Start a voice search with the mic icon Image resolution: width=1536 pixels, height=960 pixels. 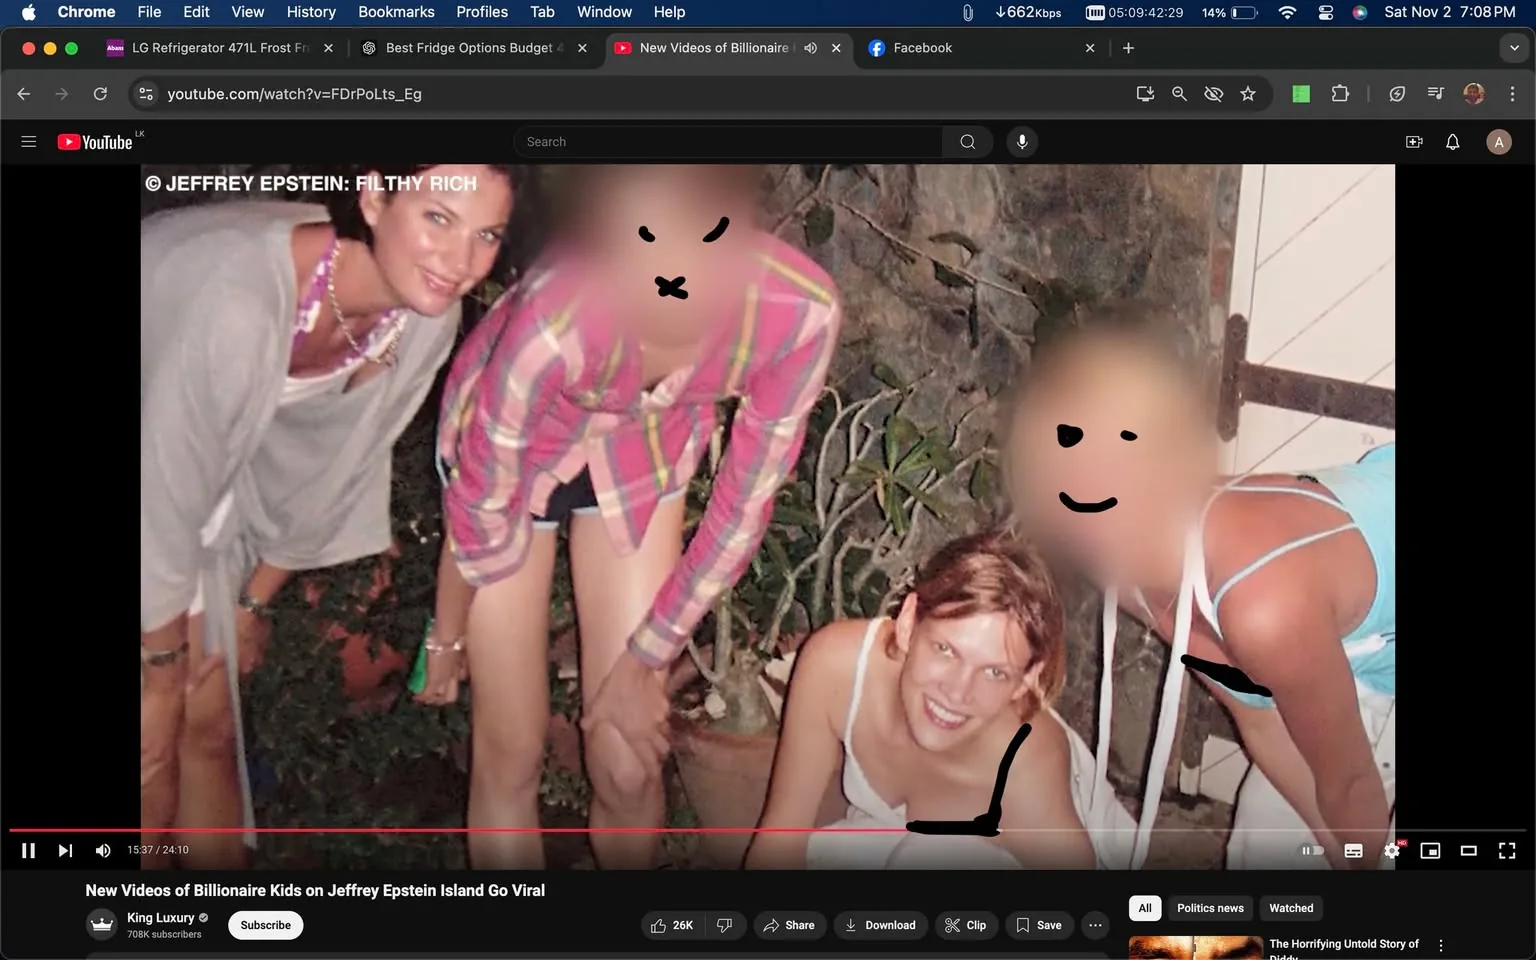(1021, 141)
